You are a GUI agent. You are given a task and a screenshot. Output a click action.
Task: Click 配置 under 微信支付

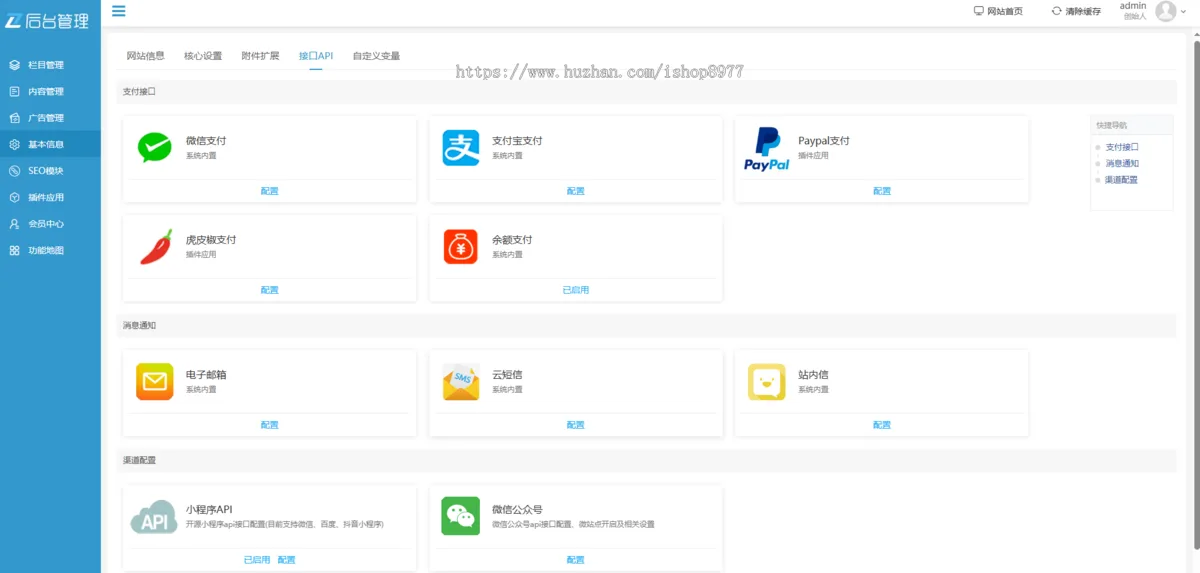pos(269,191)
